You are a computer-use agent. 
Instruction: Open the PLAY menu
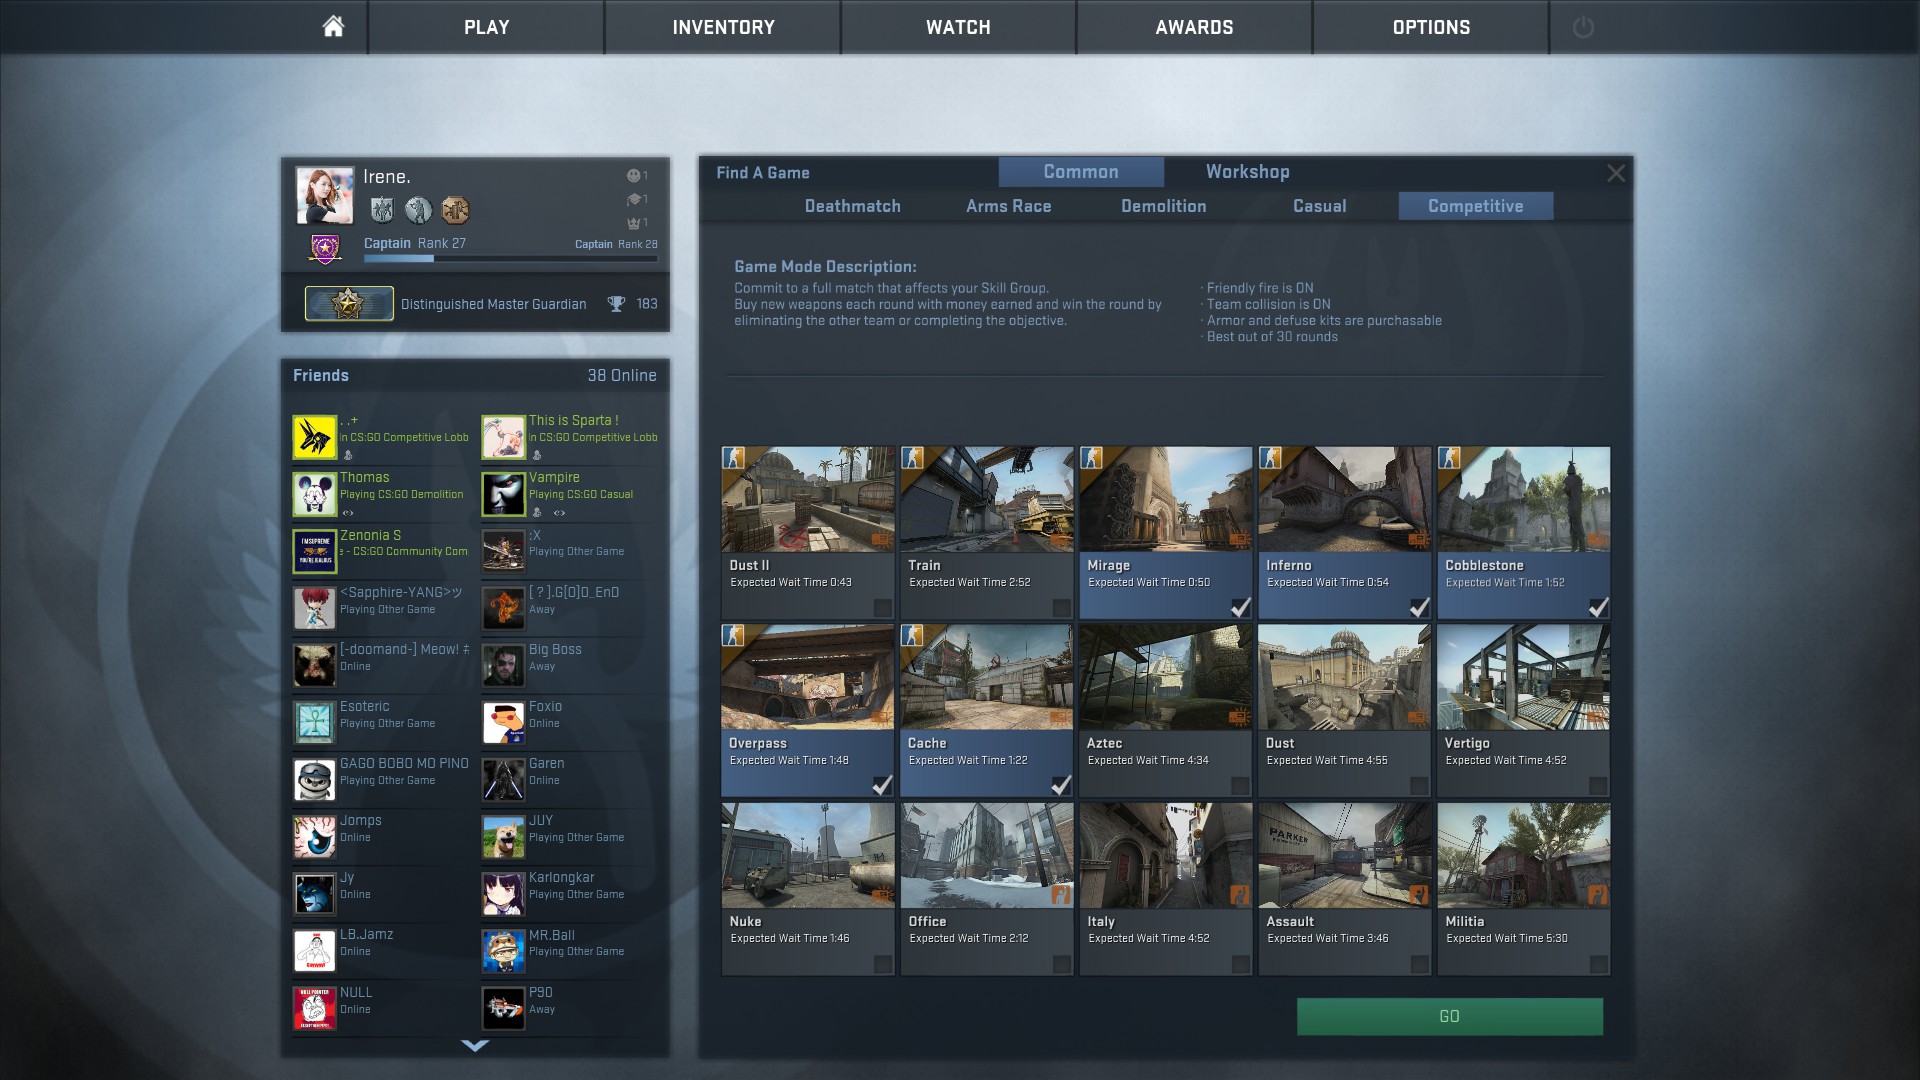tap(486, 27)
